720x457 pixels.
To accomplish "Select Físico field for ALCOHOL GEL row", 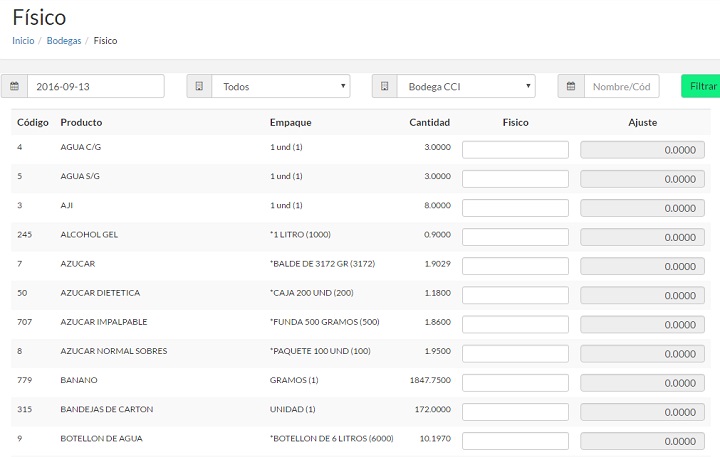I will [515, 237].
